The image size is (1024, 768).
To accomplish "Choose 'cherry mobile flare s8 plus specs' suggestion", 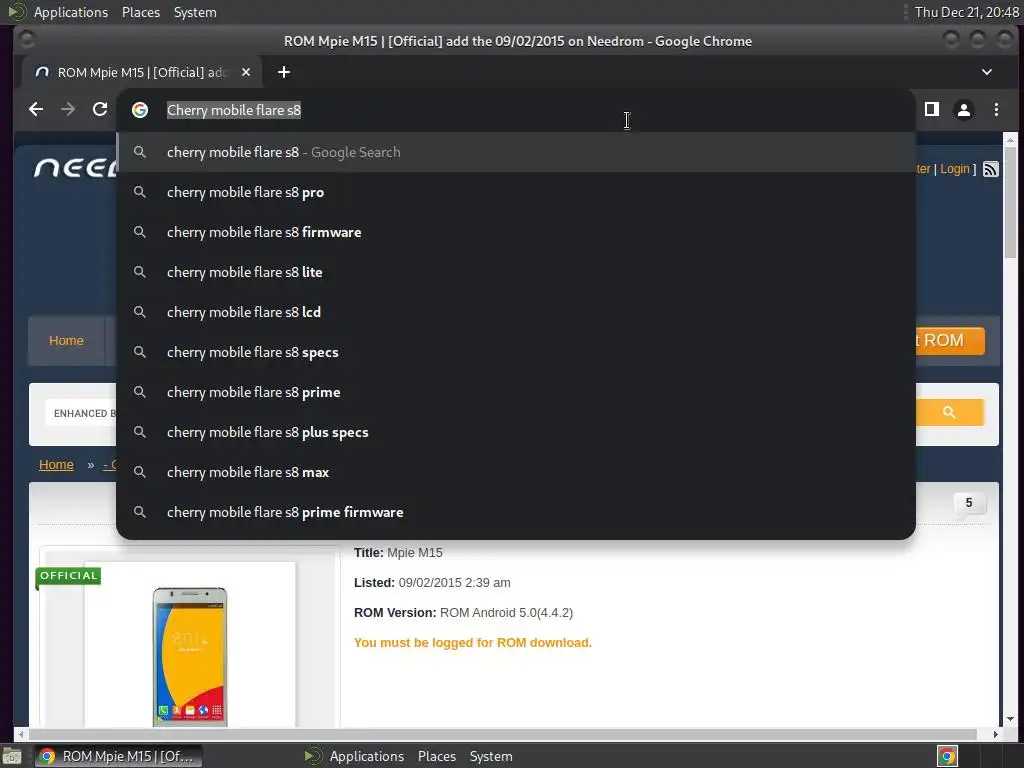I will [x=516, y=432].
